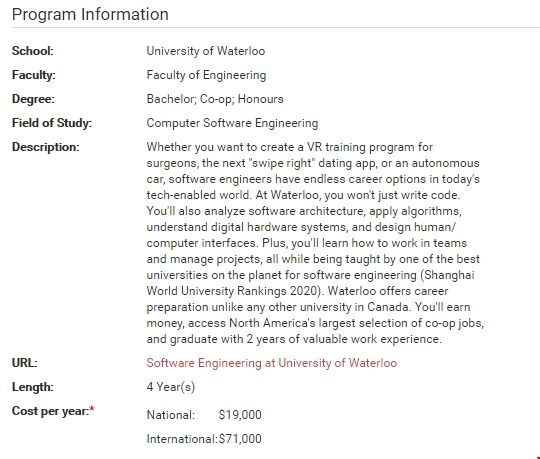Click the program description paragraph text
Image resolution: width=540 pixels, height=459 pixels.
point(315,243)
